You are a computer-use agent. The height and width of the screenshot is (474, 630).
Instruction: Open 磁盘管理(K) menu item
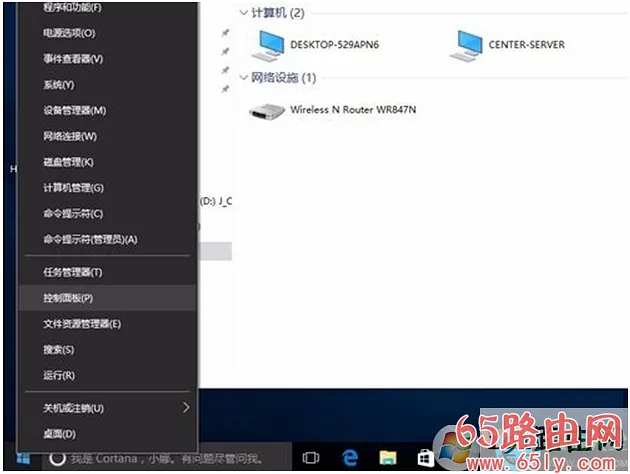[x=68, y=162]
